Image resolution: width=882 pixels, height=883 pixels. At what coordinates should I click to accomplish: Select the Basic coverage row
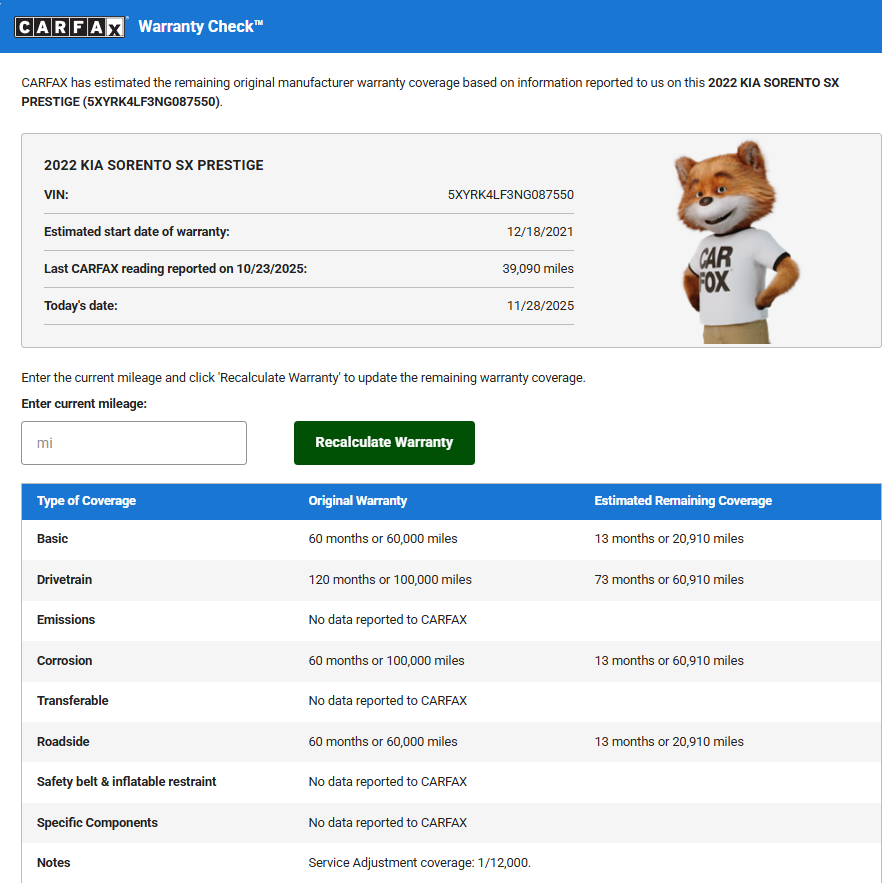(451, 539)
